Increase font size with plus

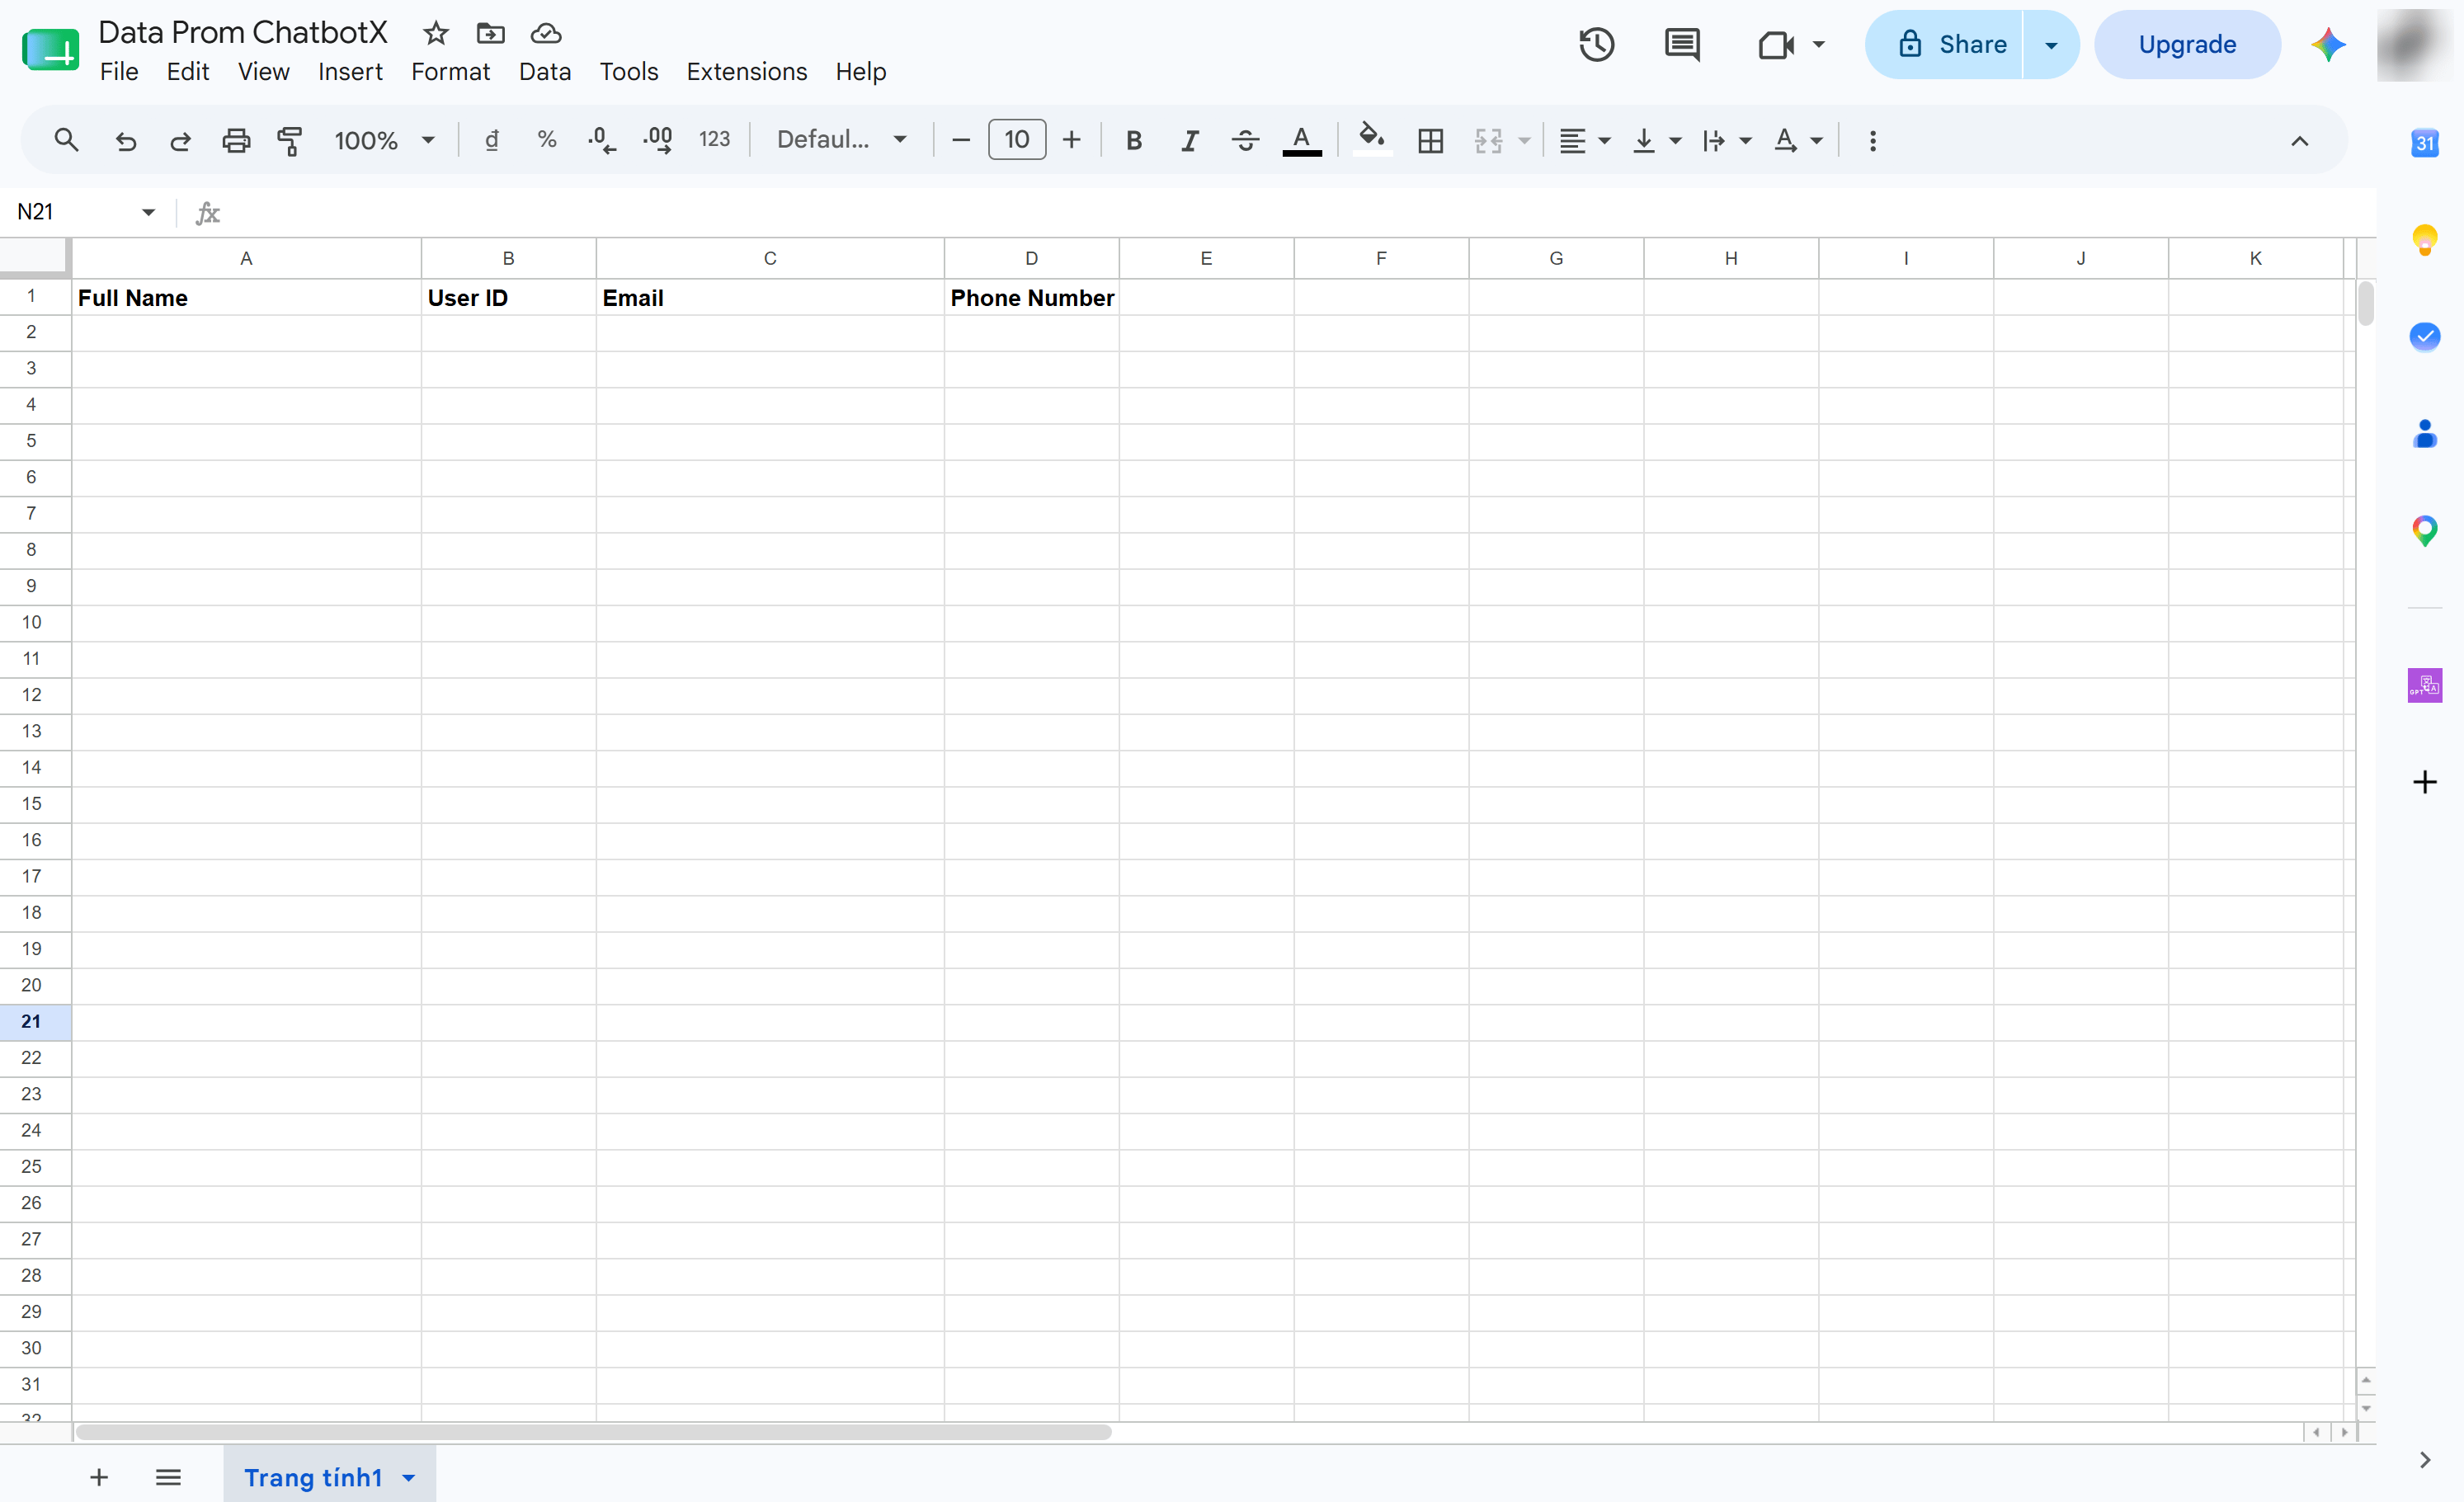pyautogui.click(x=1071, y=140)
